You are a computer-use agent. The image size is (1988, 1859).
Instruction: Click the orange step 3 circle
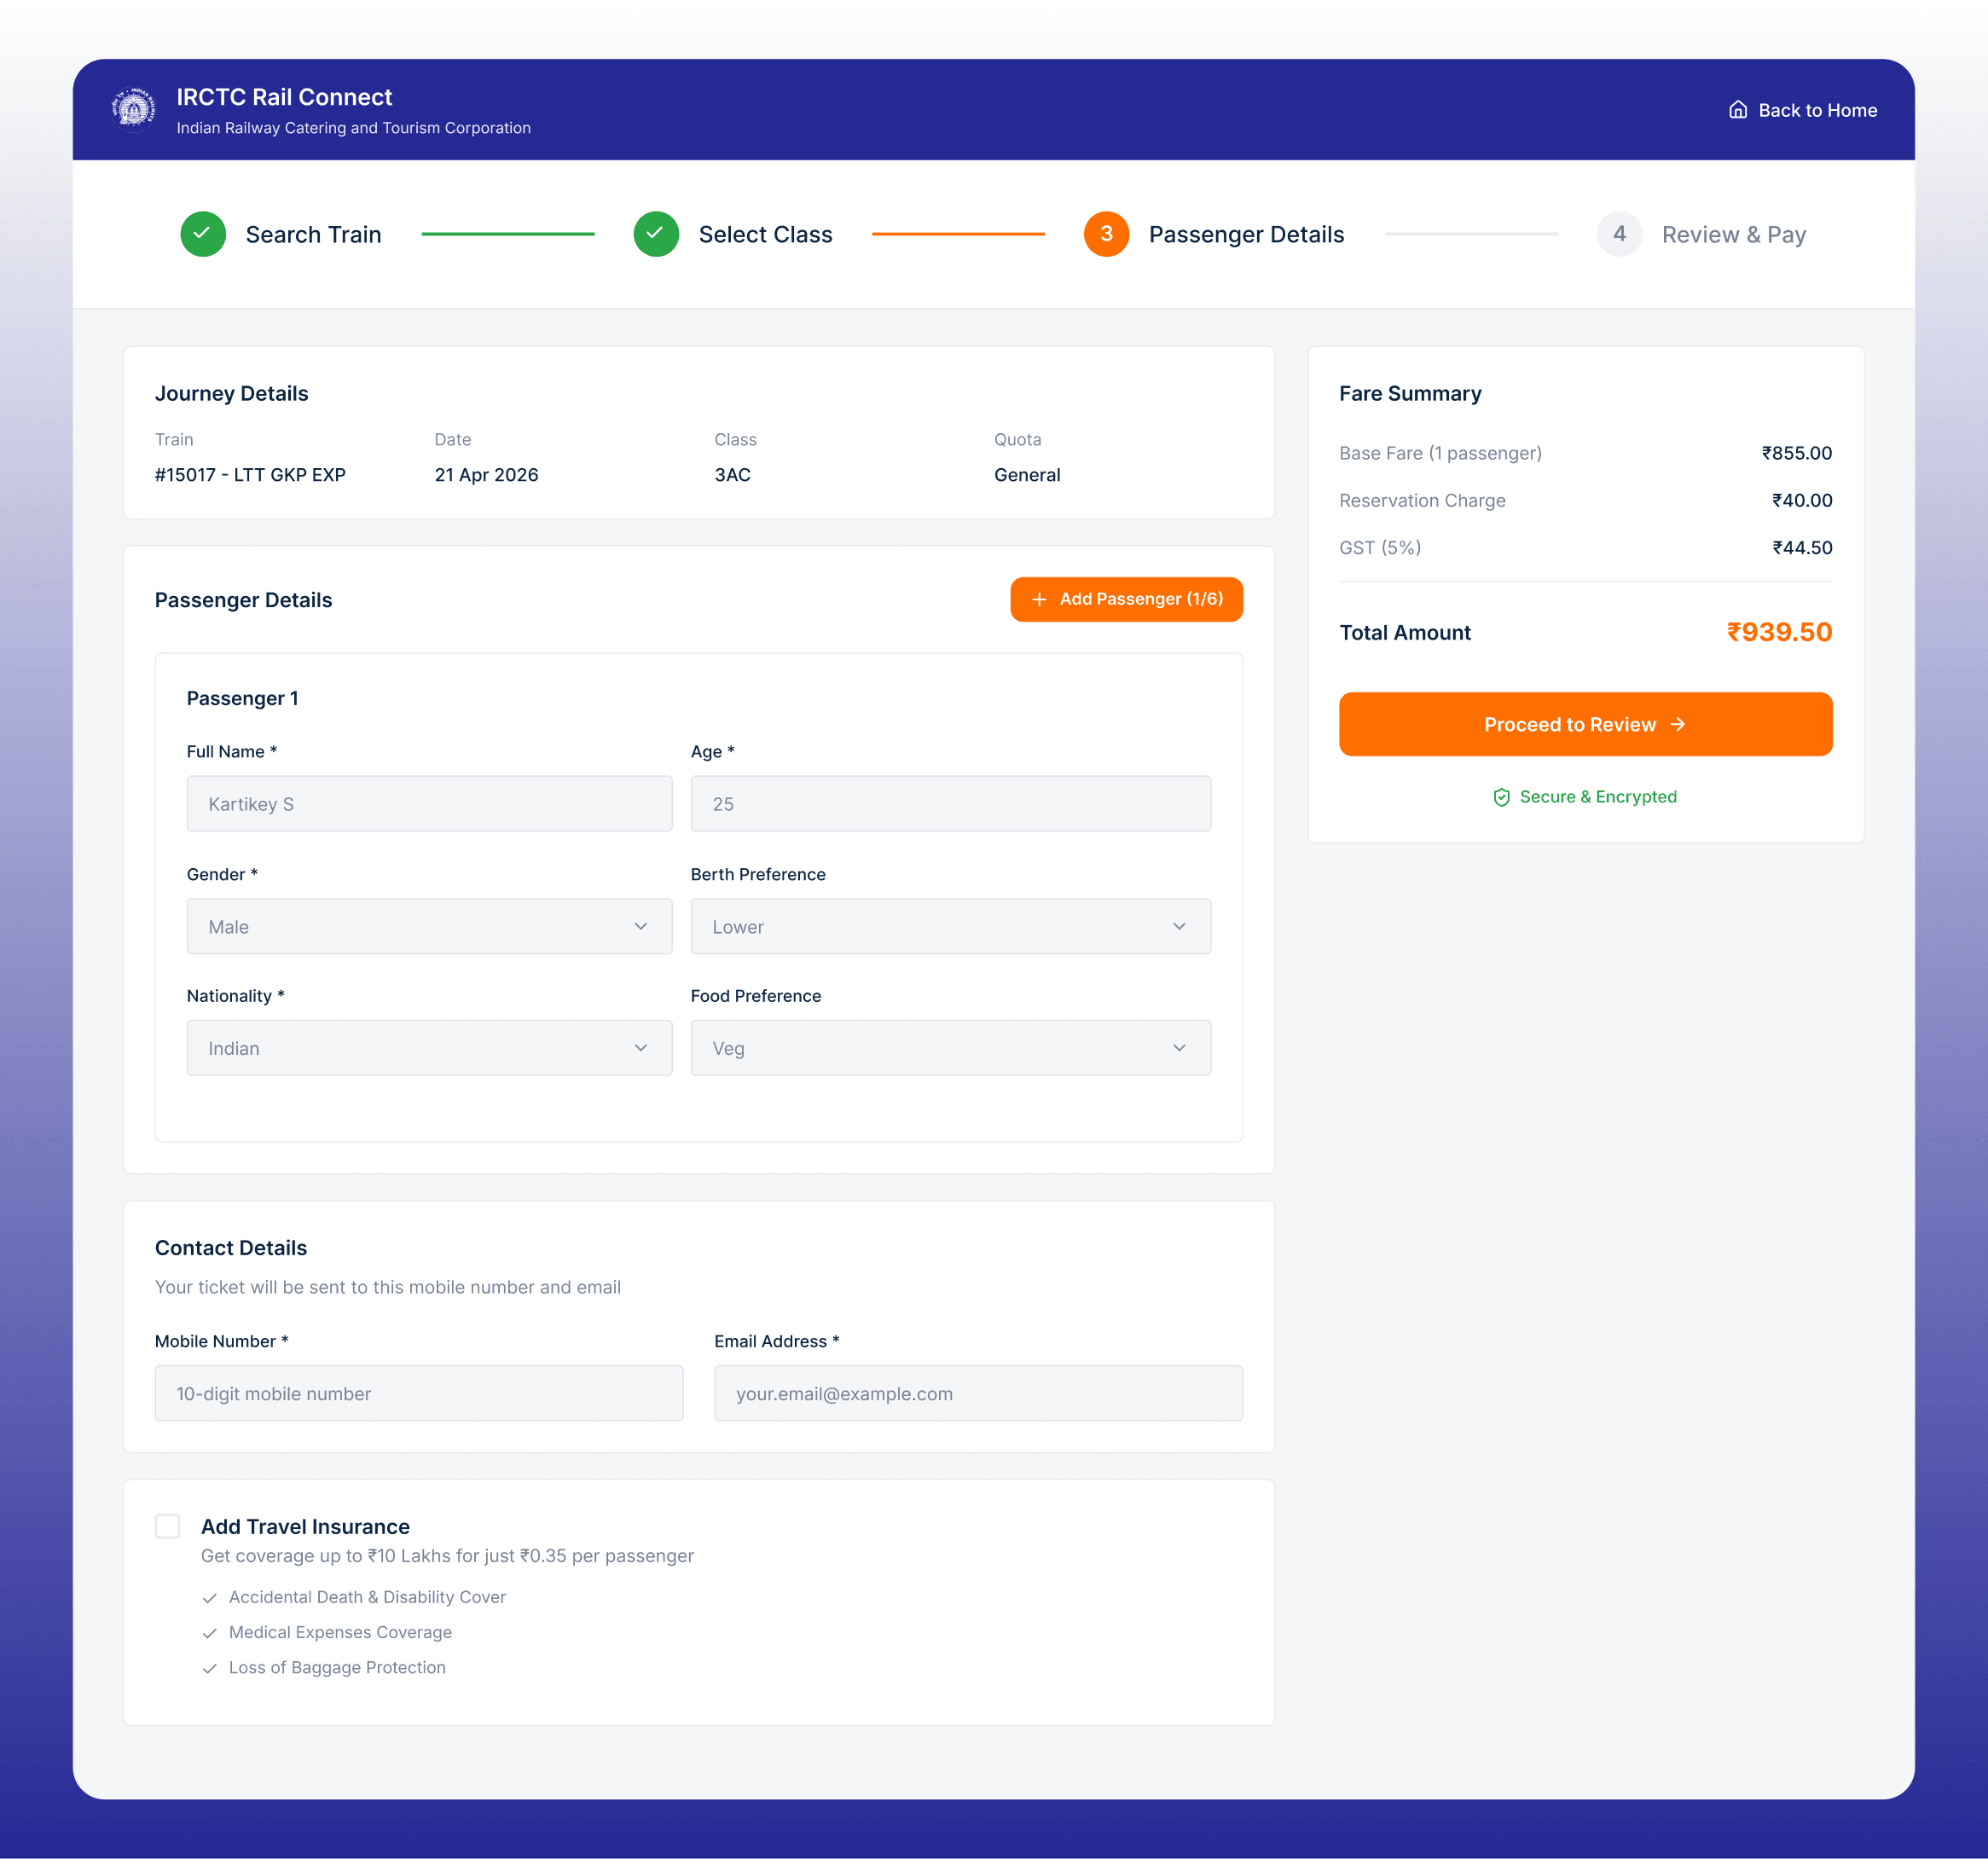(1106, 234)
